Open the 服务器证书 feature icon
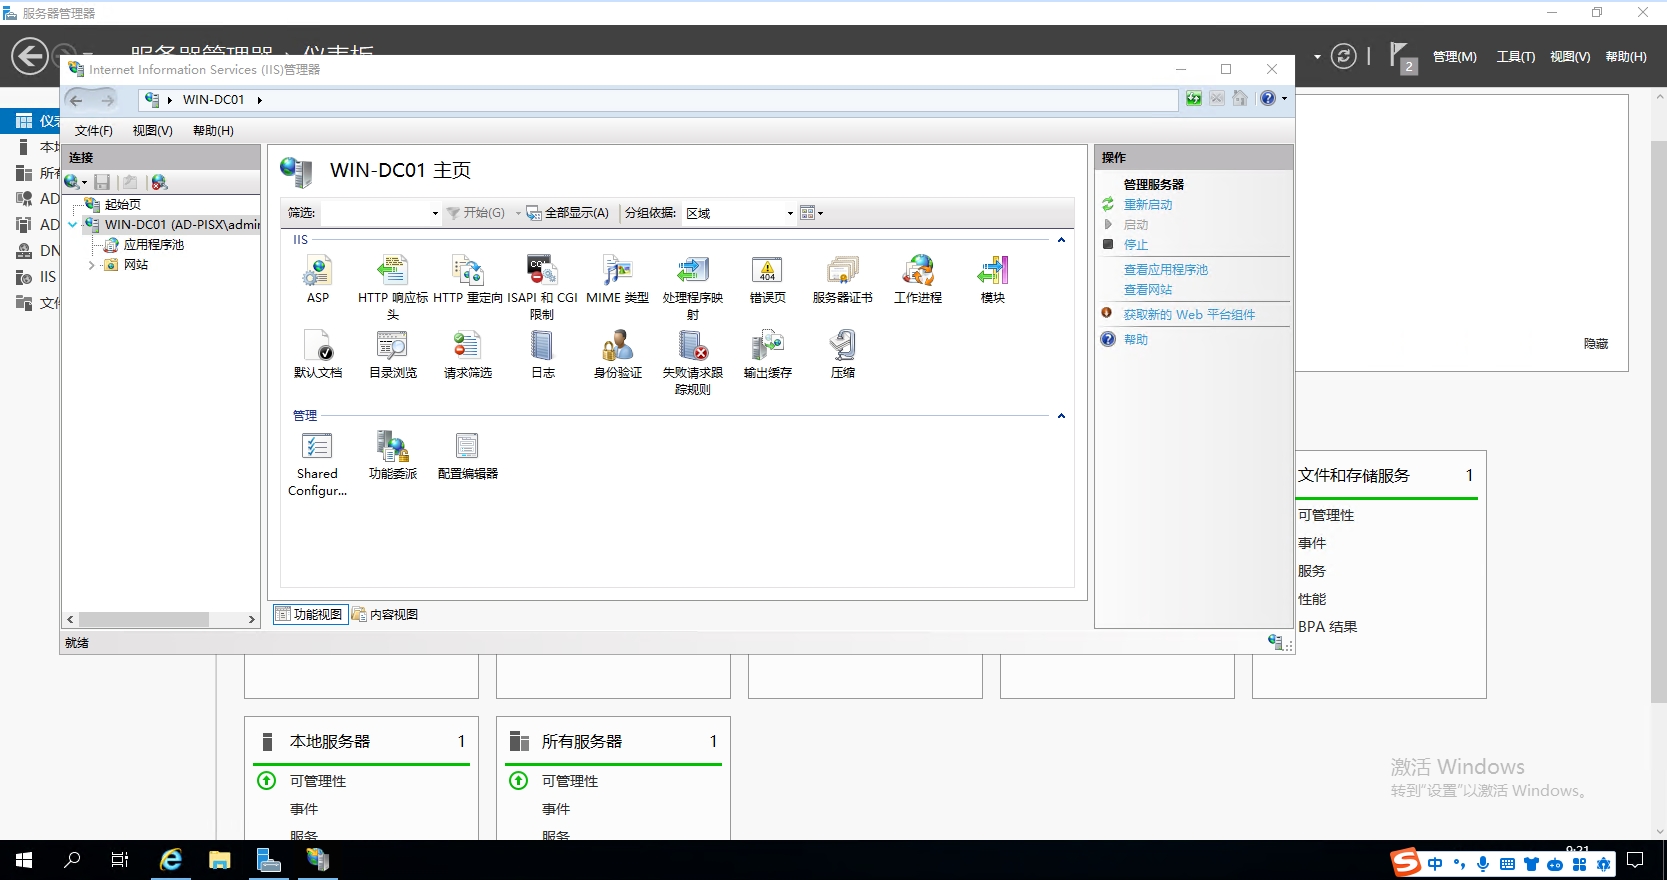 (x=842, y=271)
